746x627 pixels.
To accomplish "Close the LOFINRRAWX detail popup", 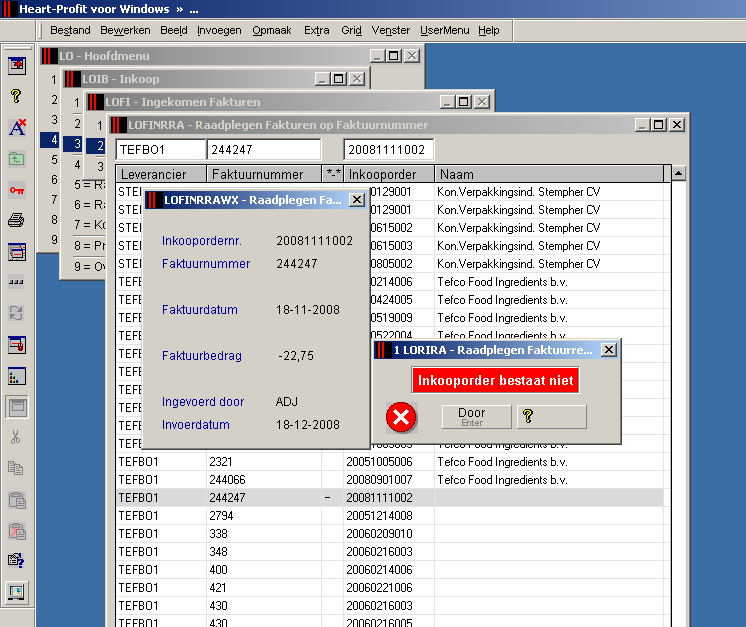I will 356,200.
